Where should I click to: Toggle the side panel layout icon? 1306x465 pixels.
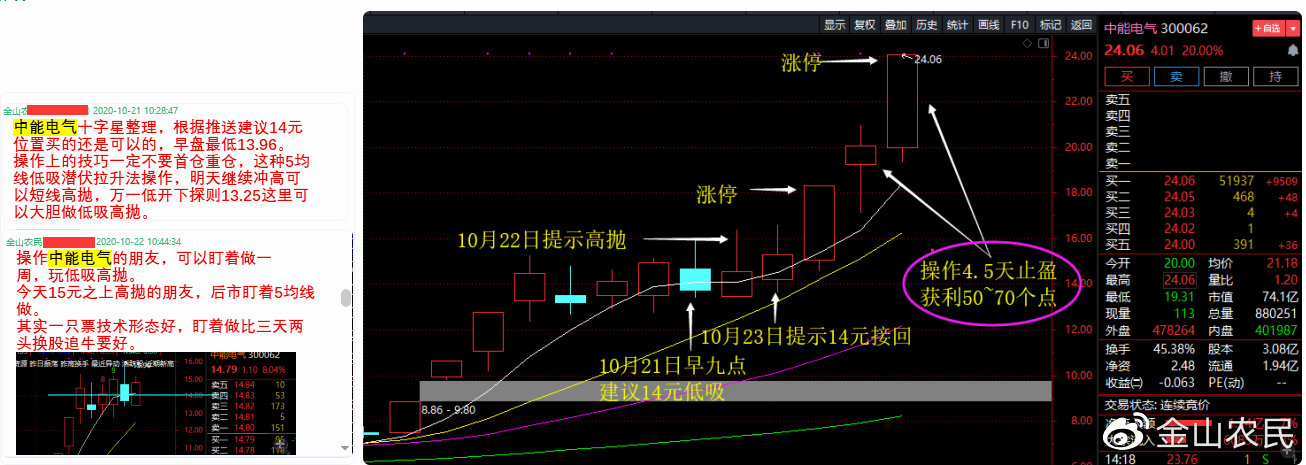tap(1043, 44)
